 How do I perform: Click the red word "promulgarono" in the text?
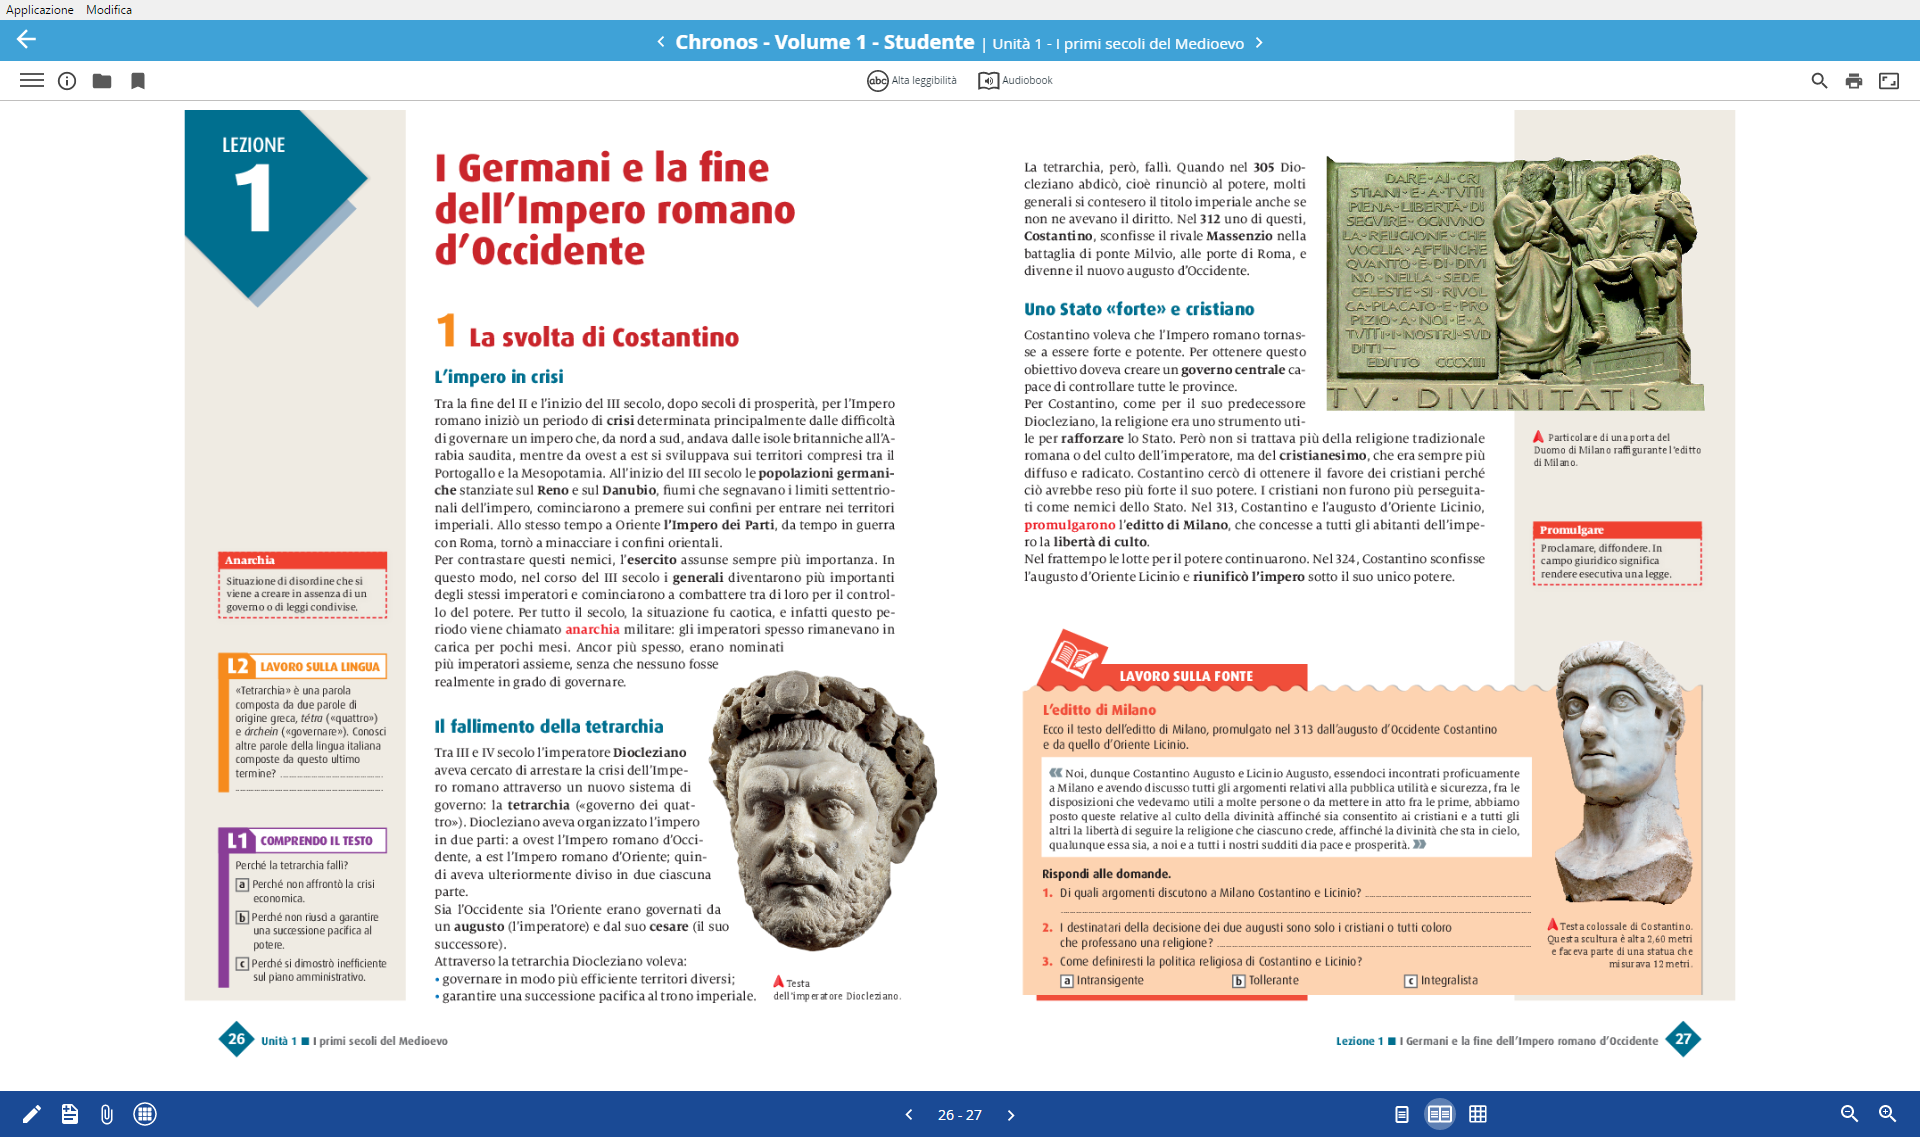(x=1069, y=525)
